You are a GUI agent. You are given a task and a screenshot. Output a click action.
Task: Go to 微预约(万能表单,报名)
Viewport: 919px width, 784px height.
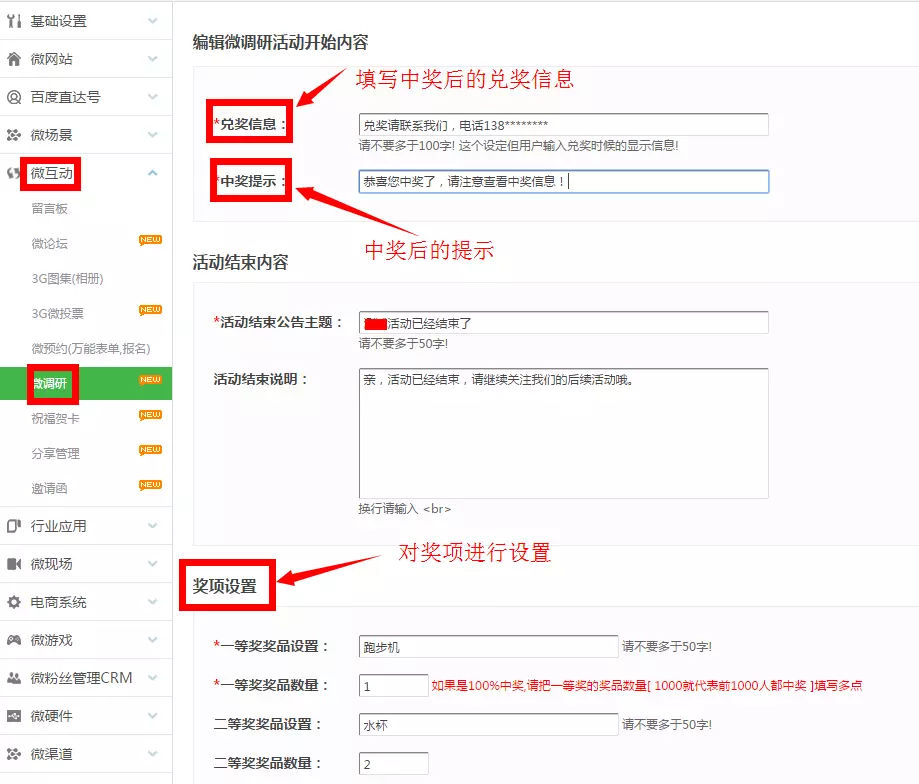click(x=91, y=348)
